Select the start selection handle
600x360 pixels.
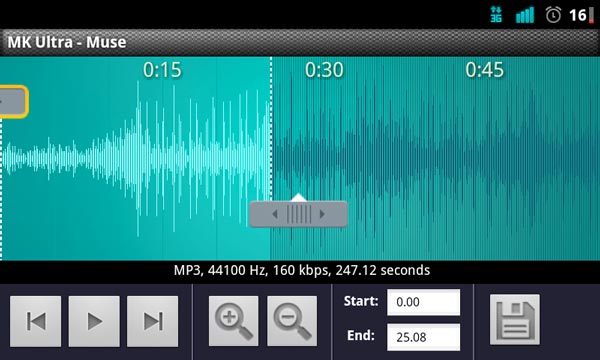coord(14,102)
